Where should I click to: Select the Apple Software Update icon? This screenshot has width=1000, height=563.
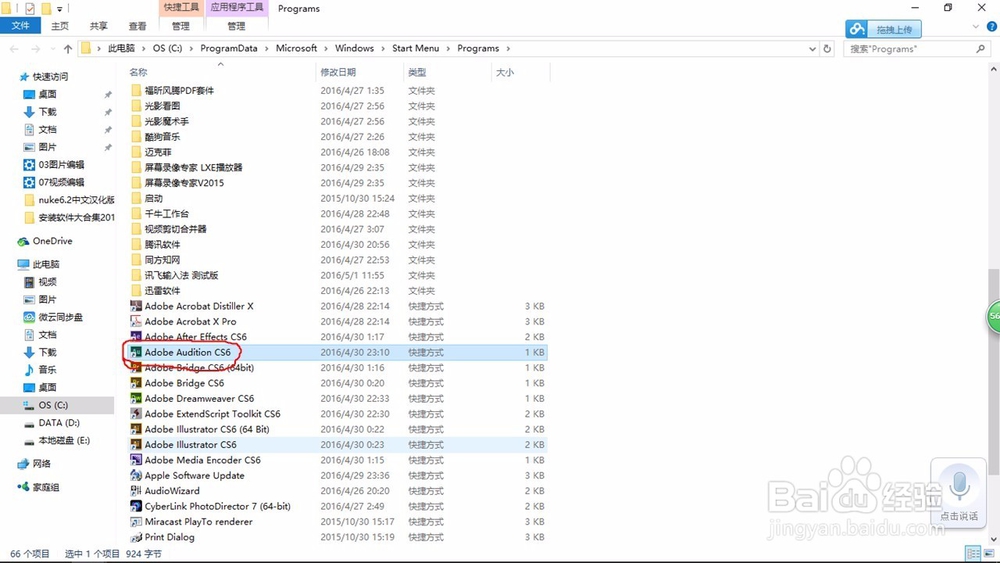coord(136,475)
